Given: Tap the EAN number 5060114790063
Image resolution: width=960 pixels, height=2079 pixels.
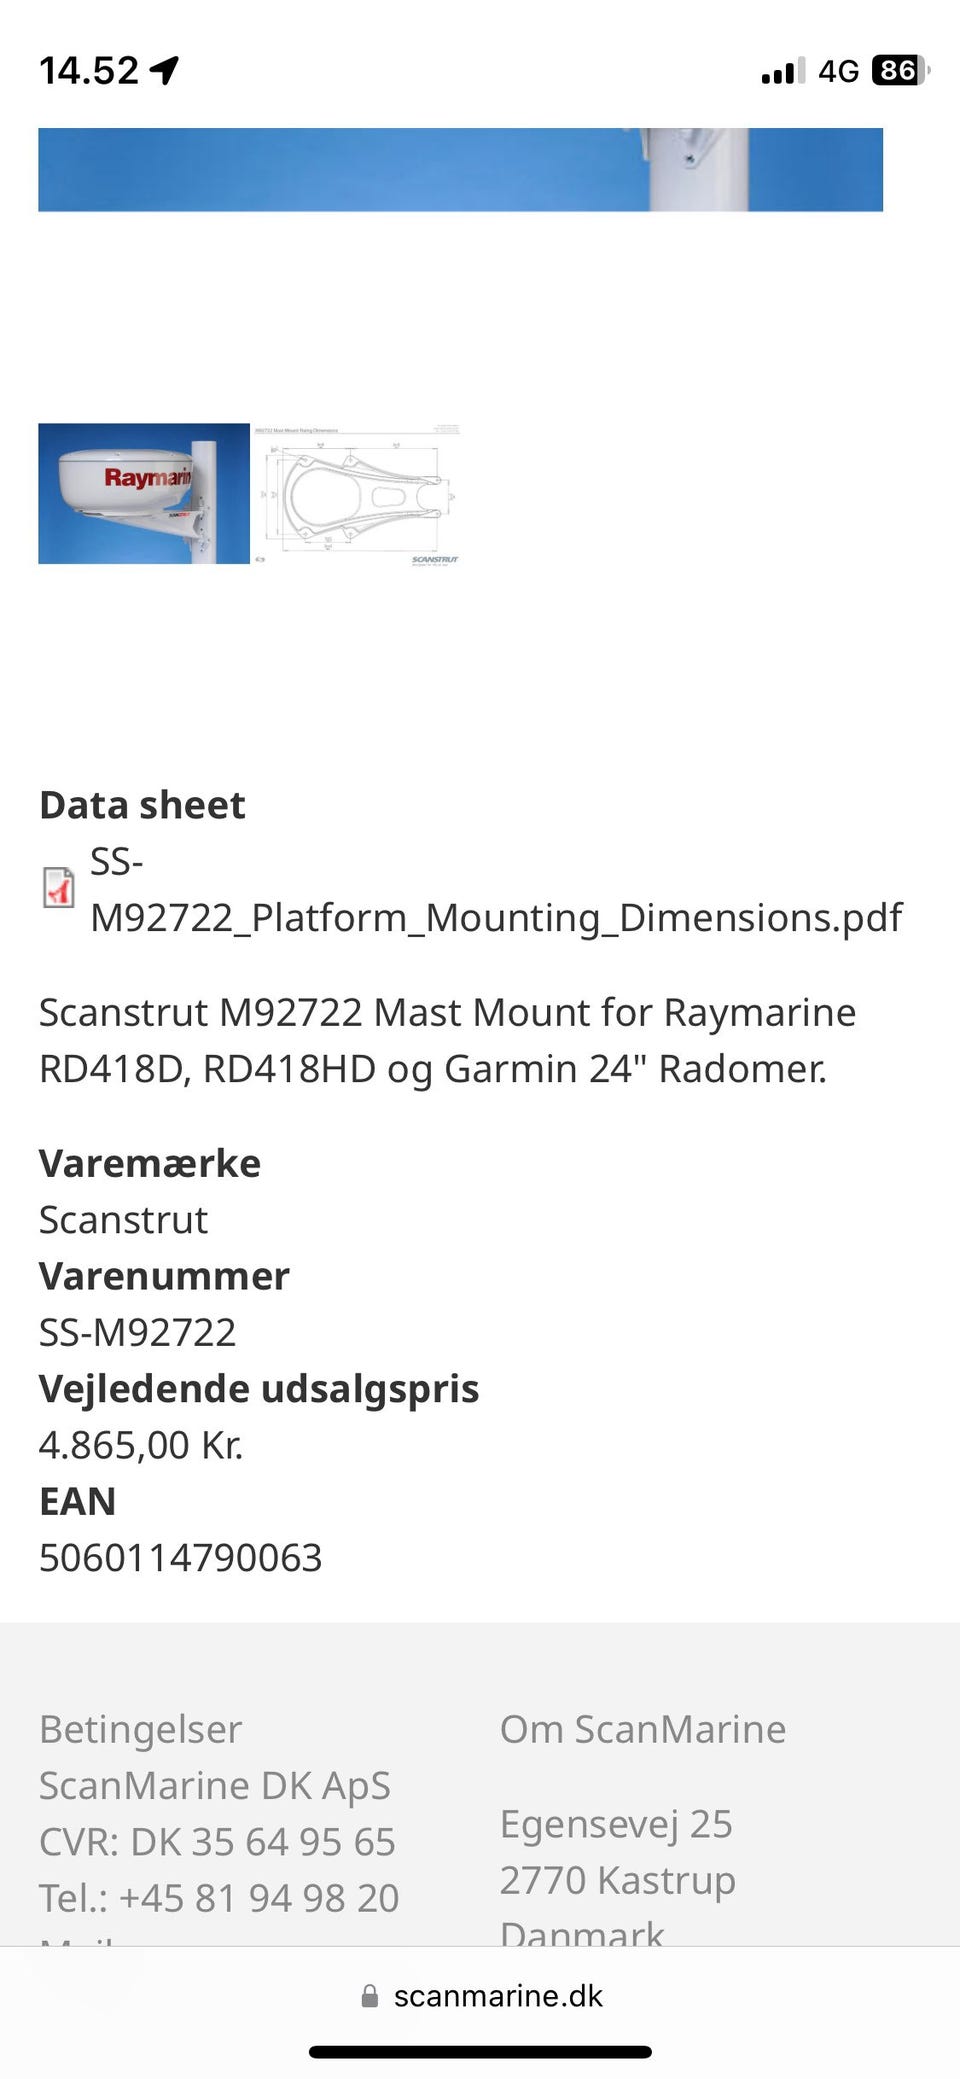Looking at the screenshot, I should pyautogui.click(x=180, y=1557).
